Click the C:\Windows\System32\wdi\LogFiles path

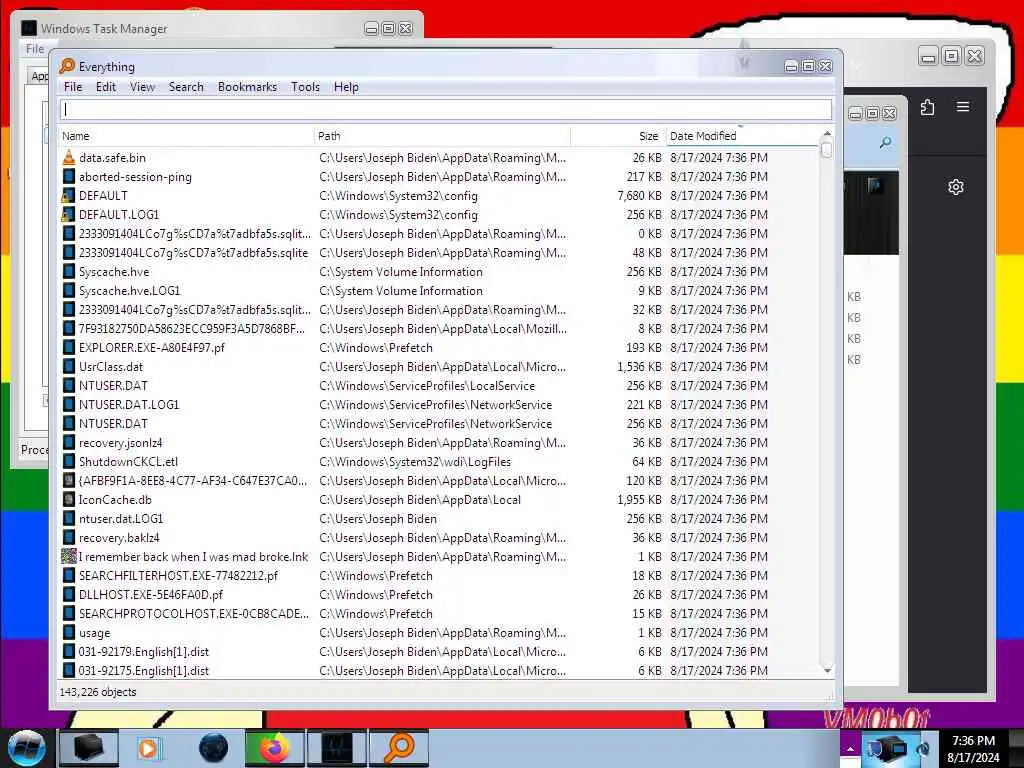pyautogui.click(x=415, y=461)
